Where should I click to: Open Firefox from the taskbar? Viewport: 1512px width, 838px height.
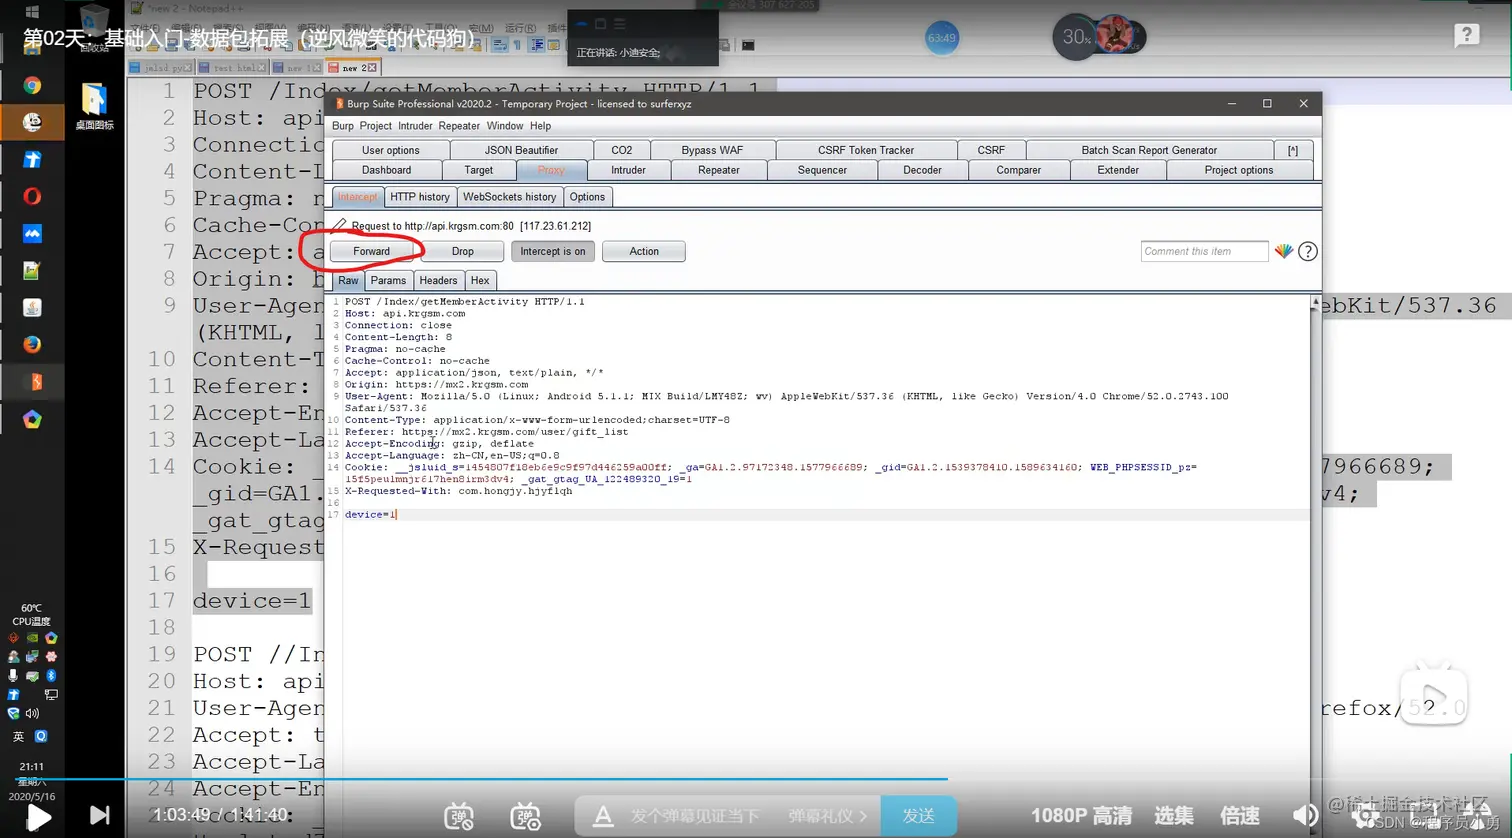click(x=32, y=344)
